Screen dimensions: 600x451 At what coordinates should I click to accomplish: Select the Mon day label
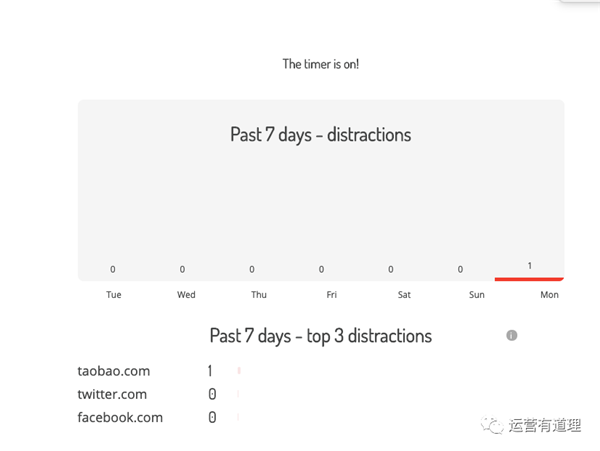(549, 295)
